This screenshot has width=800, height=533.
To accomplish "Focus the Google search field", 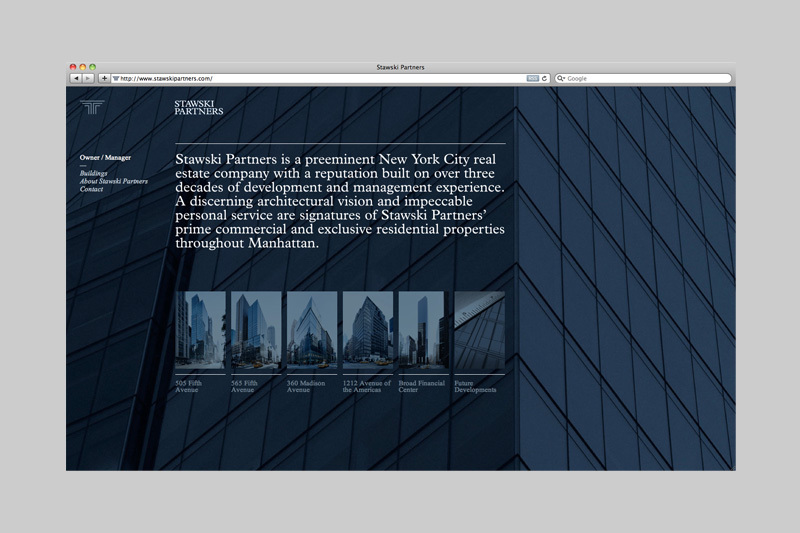I will pyautogui.click(x=643, y=79).
